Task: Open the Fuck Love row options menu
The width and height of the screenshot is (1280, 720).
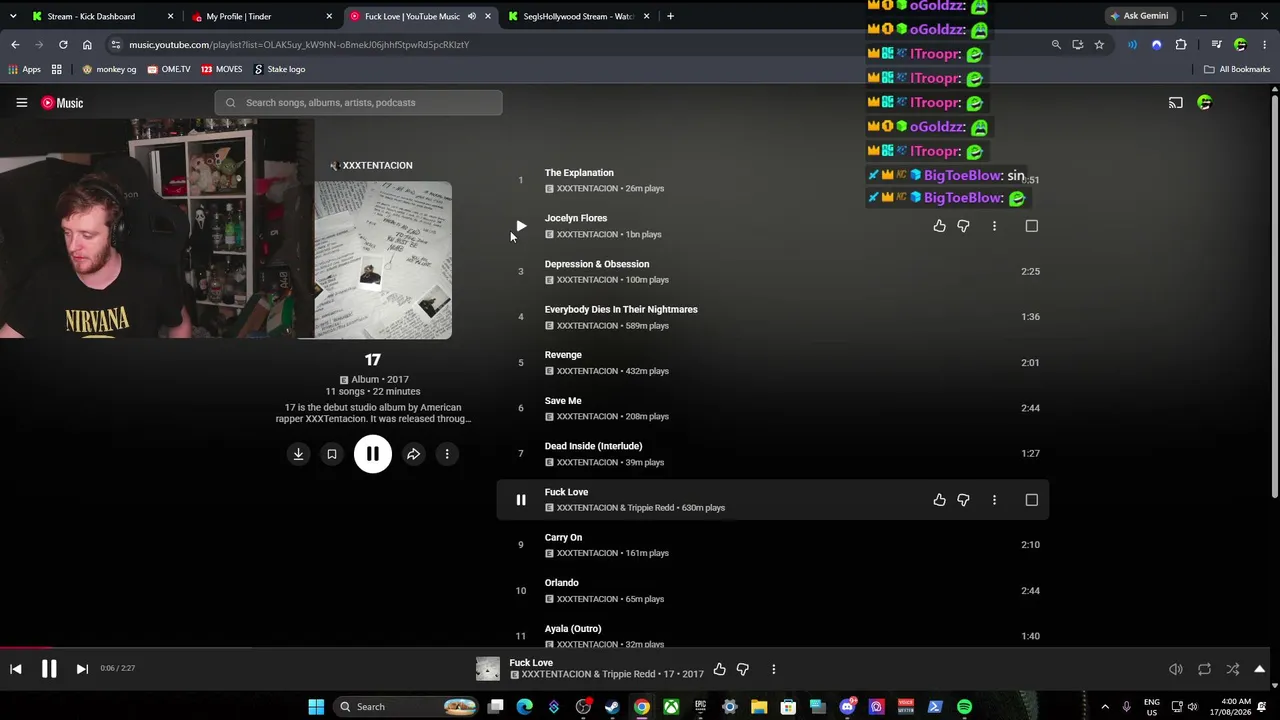Action: [994, 500]
